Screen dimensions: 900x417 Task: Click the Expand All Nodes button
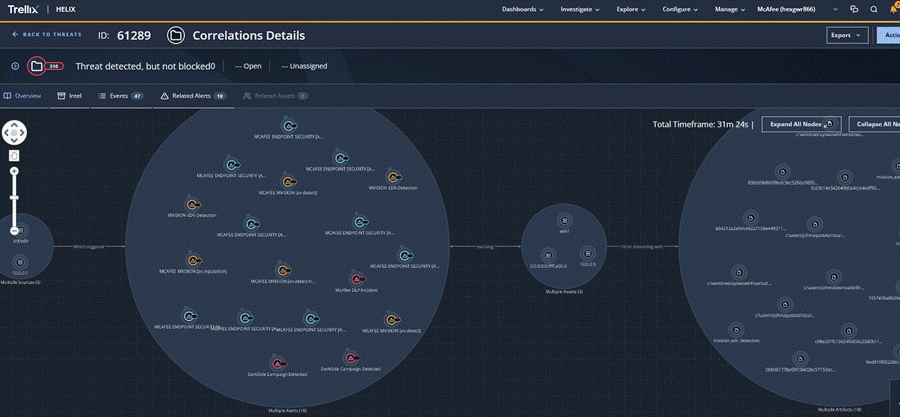point(801,124)
